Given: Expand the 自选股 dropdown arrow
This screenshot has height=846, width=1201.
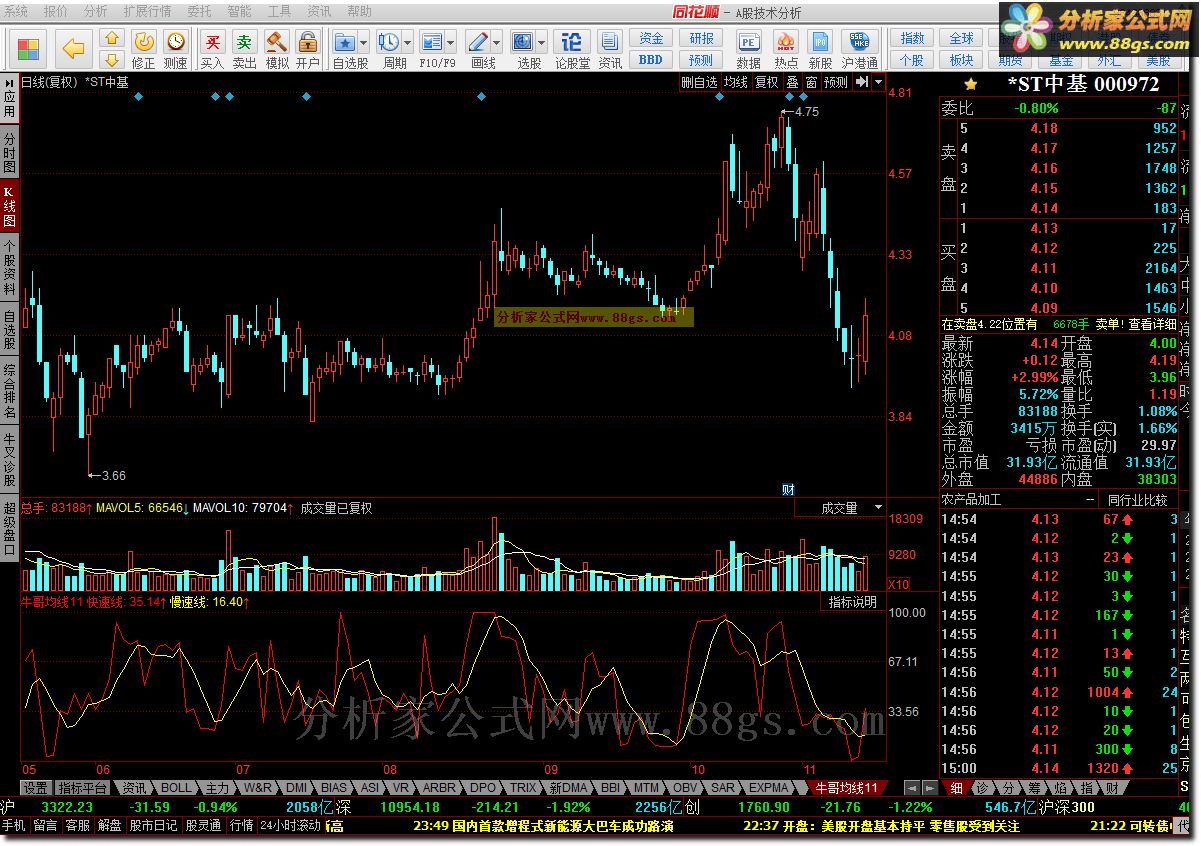Looking at the screenshot, I should [x=363, y=44].
